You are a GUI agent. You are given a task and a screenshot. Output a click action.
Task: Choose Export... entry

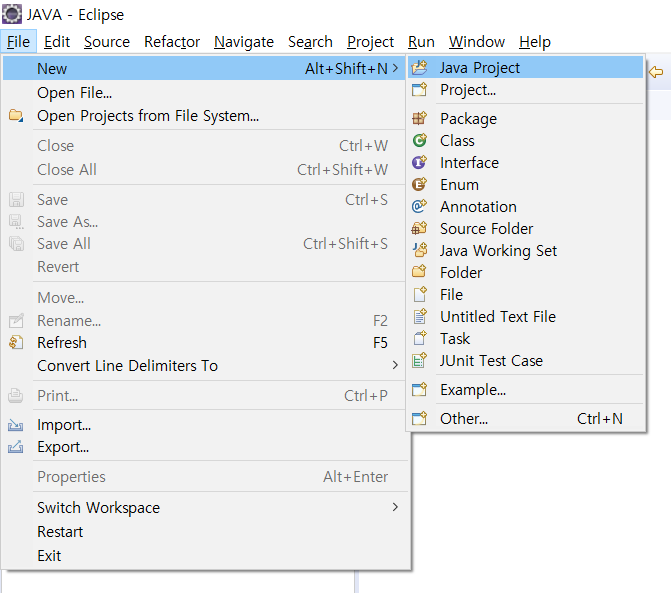tap(203, 447)
